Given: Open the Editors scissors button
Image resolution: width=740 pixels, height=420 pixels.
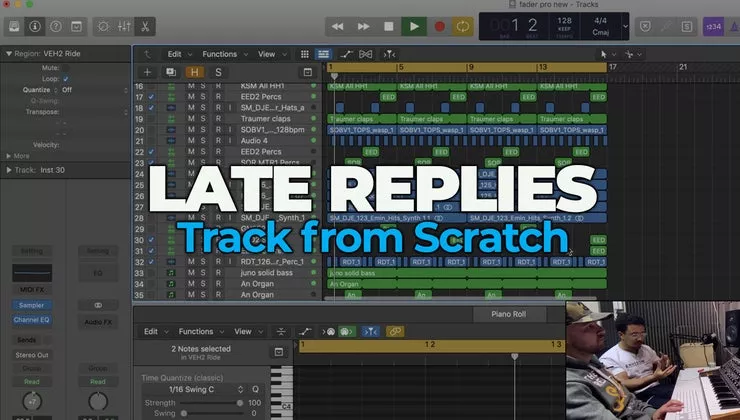Looking at the screenshot, I should tap(145, 26).
